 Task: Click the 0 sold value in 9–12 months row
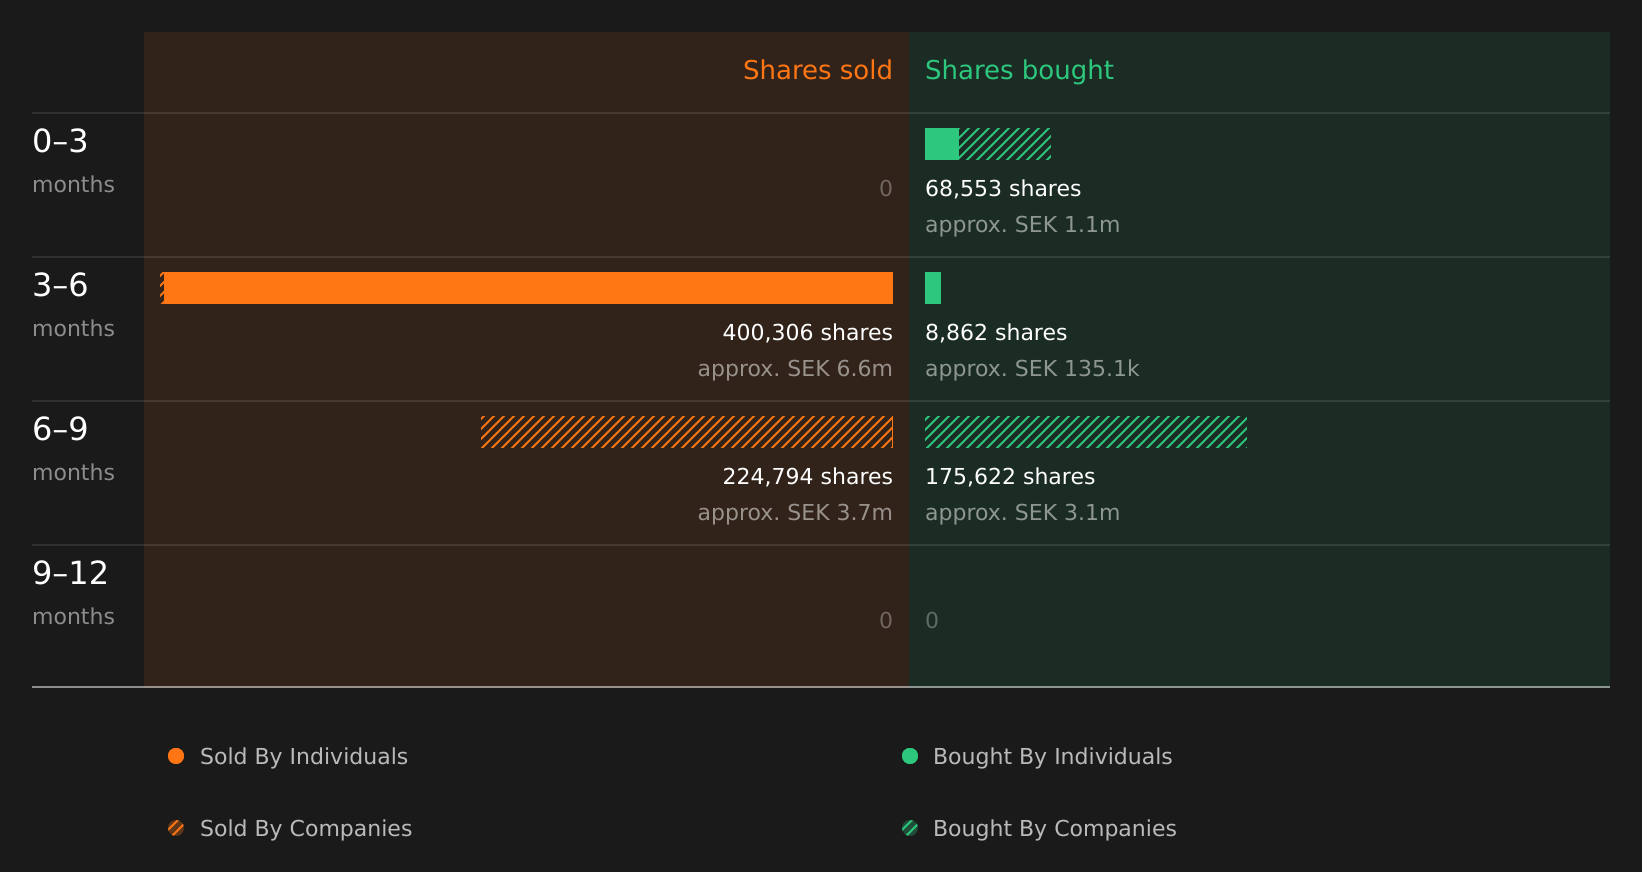[886, 620]
